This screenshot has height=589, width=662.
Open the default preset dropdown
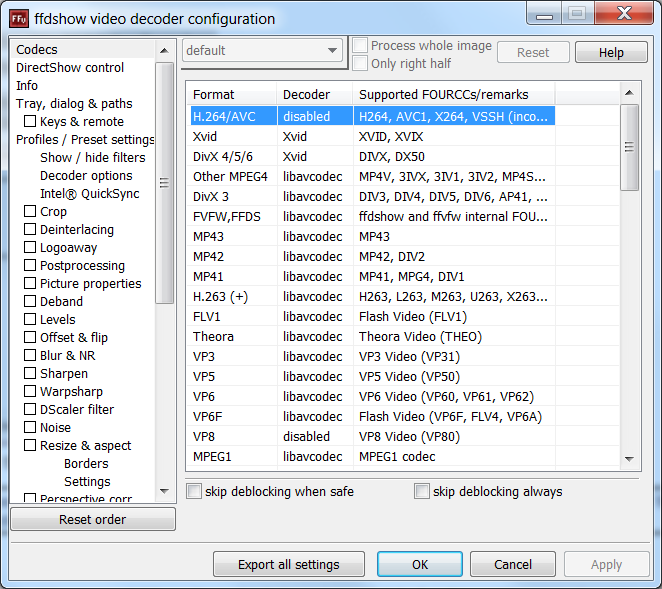263,51
